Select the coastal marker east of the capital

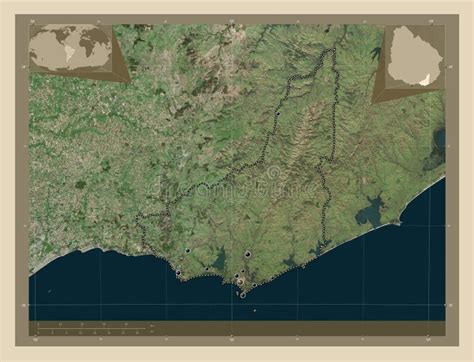[x=254, y=285]
